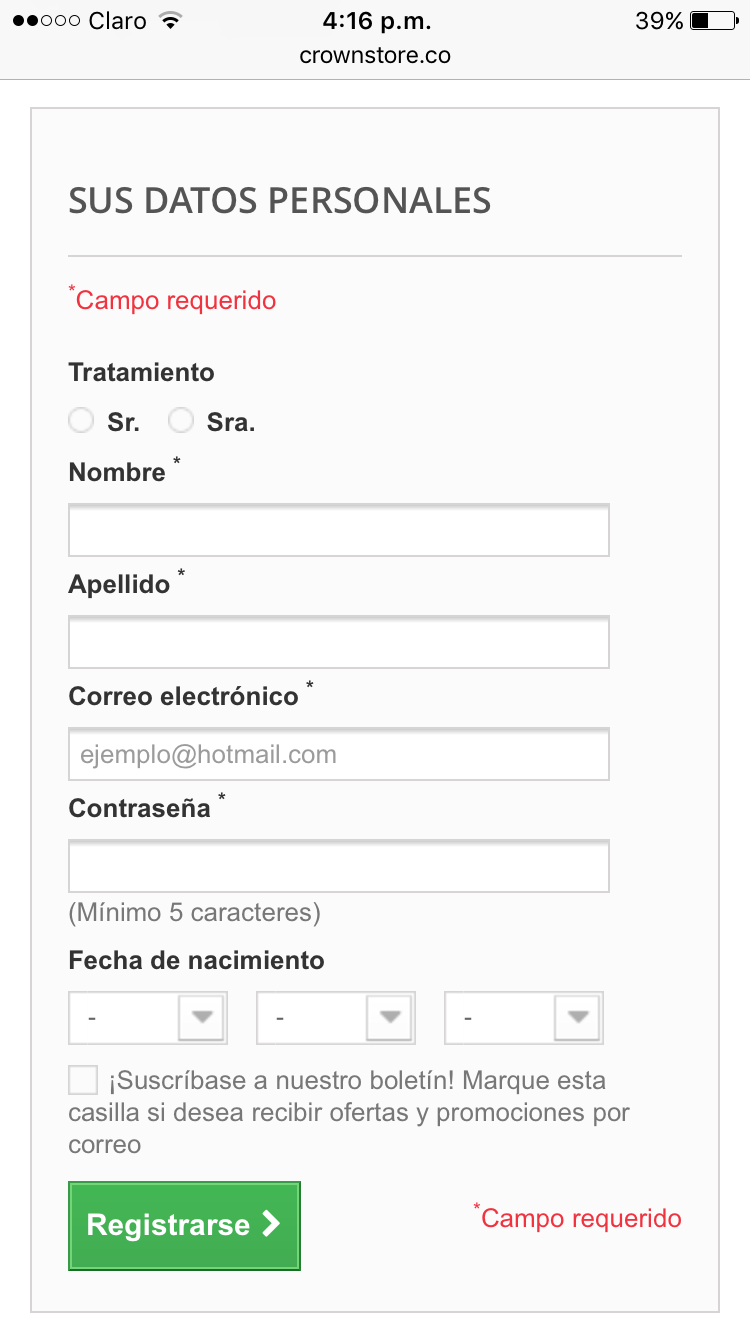Screen dimensions: 750x1334
Task: Select the Sr. radio button
Action: 81,421
